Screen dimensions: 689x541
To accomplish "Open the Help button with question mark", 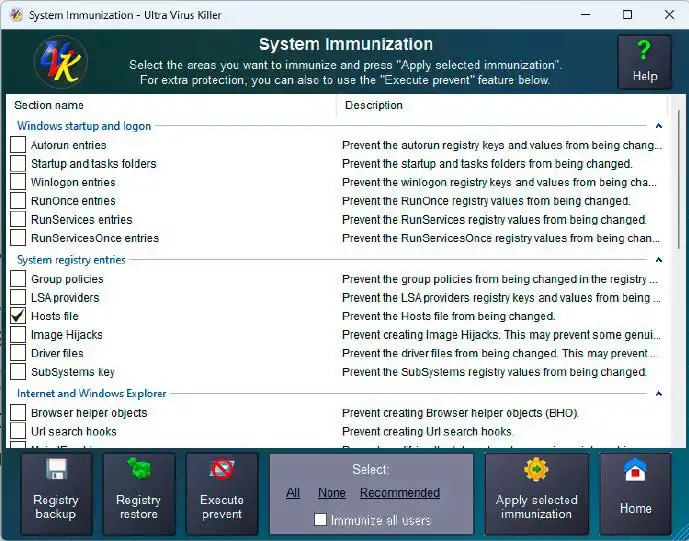I will click(x=644, y=62).
